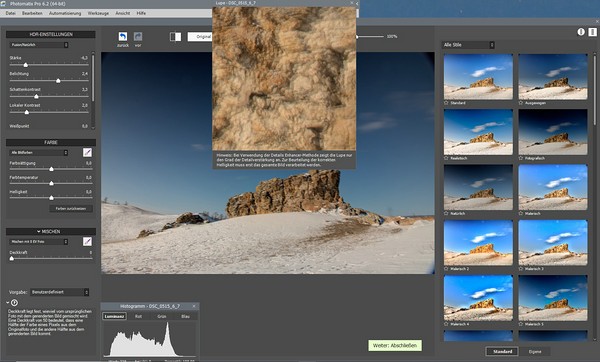Favorite the Ausgewogen preset star
Image resolution: width=600 pixels, height=362 pixels.
pyautogui.click(x=521, y=103)
